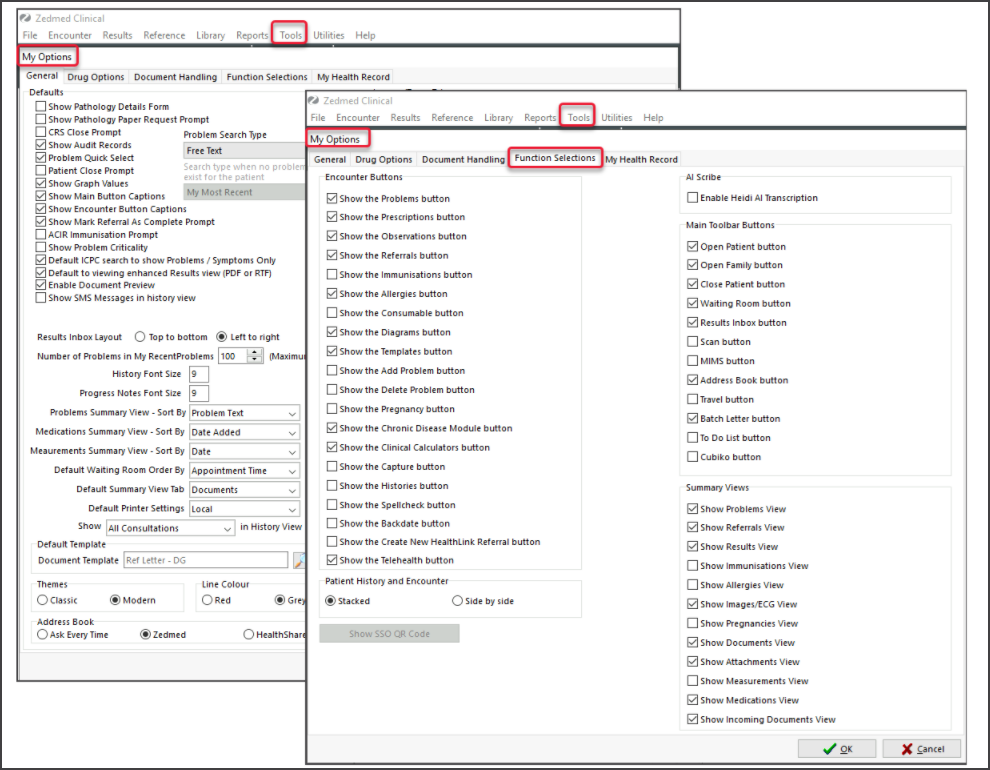Enable MIMS button checkbox
The image size is (990, 770).
693,361
